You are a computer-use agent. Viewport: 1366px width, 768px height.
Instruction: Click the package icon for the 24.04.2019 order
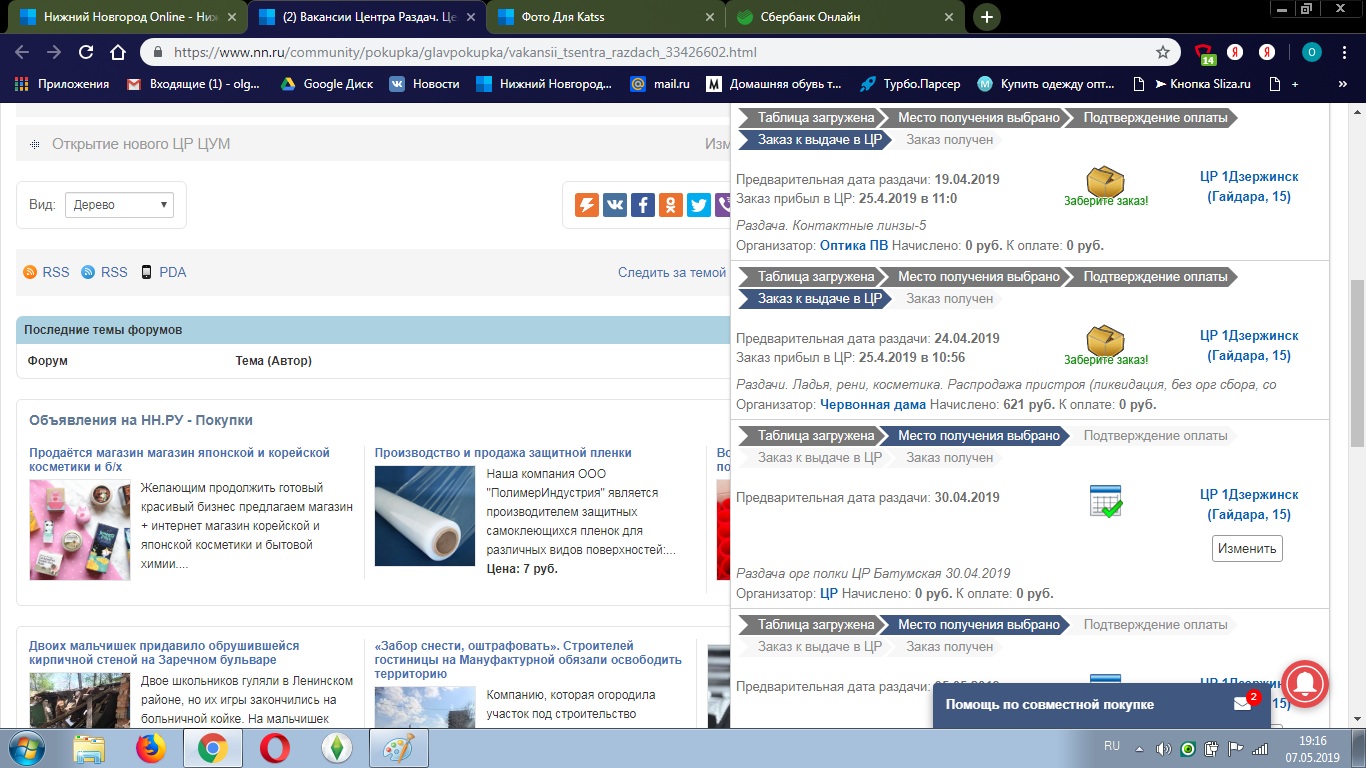(1105, 339)
